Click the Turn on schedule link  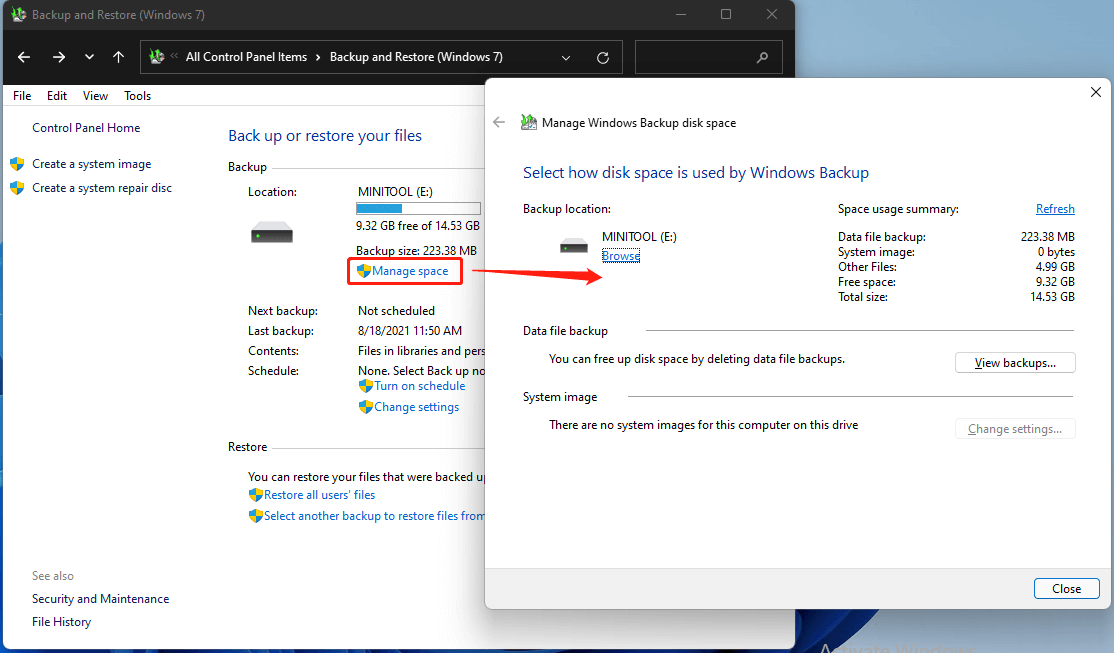[x=420, y=386]
